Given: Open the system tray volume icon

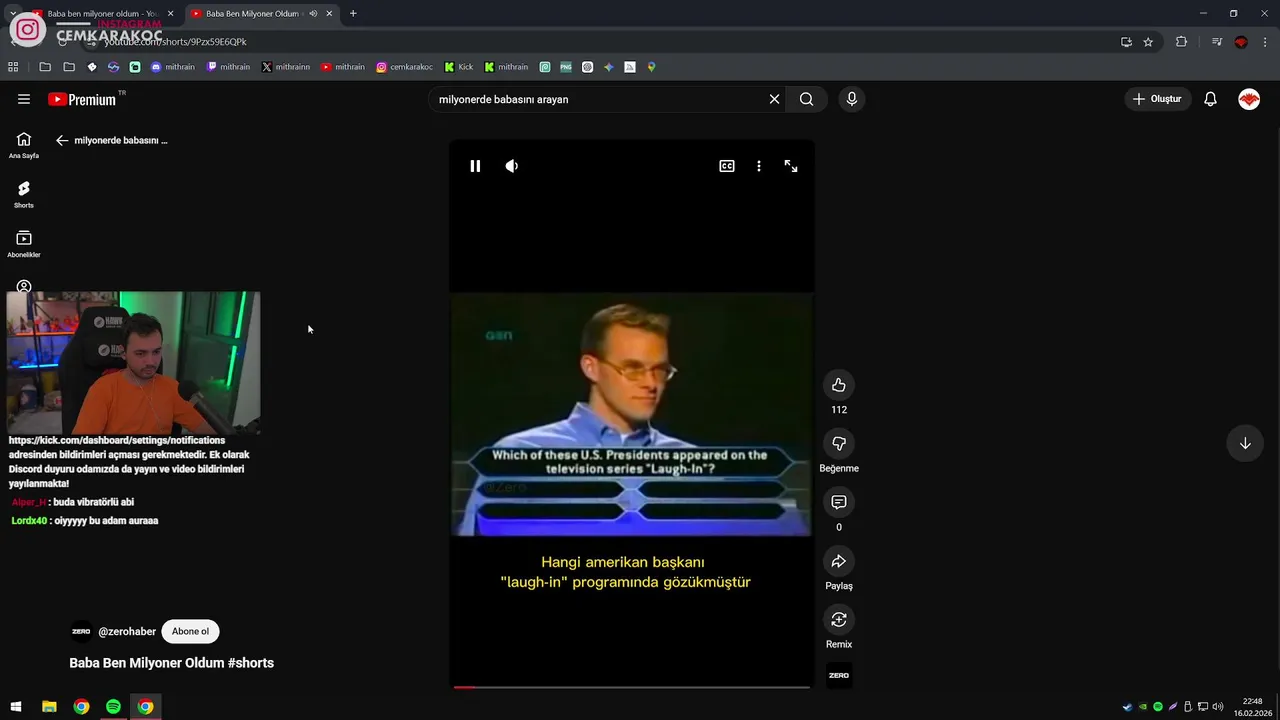Looking at the screenshot, I should tap(1218, 707).
